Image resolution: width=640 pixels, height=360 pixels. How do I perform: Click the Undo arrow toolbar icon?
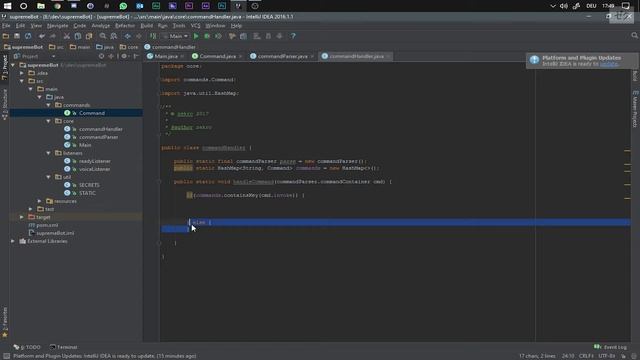tap(42, 36)
